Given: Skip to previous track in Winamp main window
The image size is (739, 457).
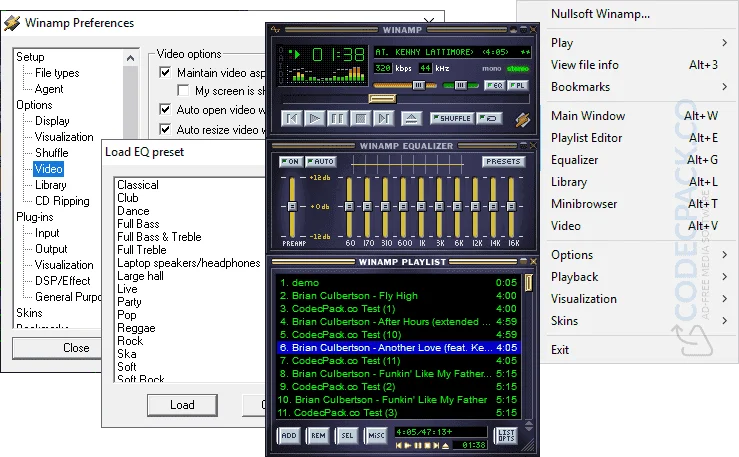Looking at the screenshot, I should click(x=292, y=118).
